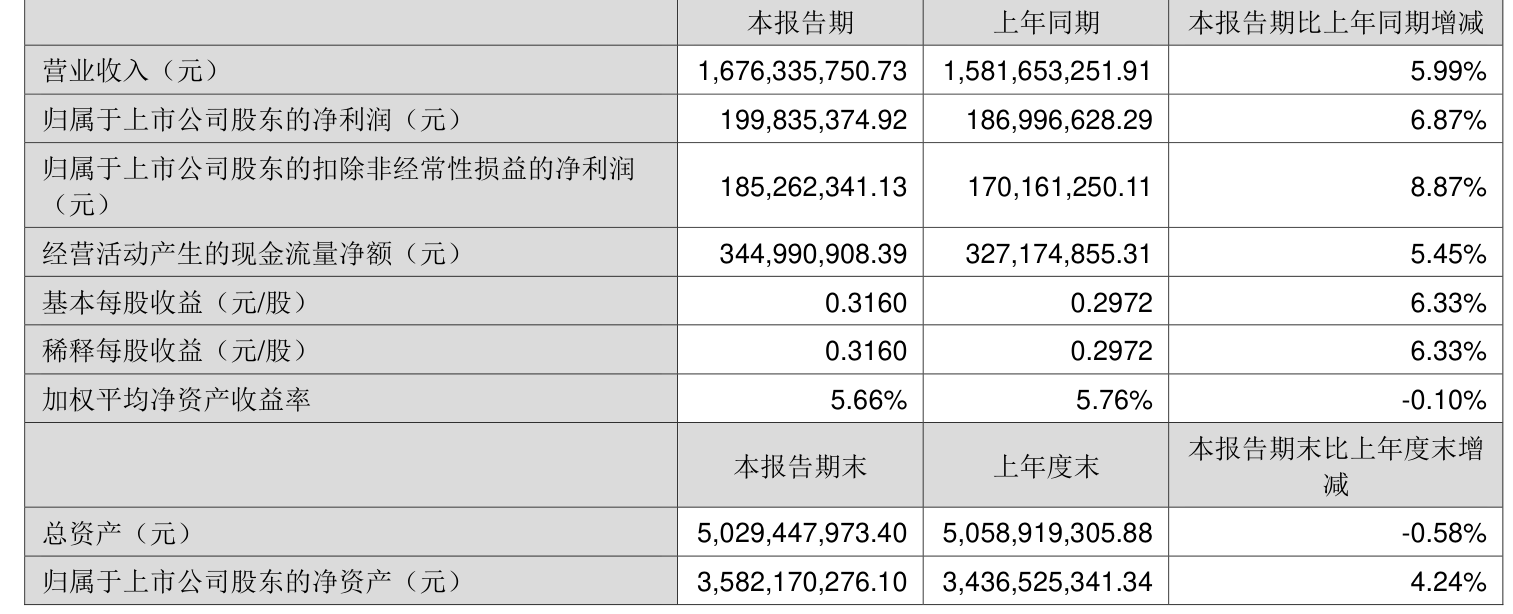The width and height of the screenshot is (1513, 614).
Task: Select net assets value 3,436,525,341.34
Action: click(x=1047, y=581)
